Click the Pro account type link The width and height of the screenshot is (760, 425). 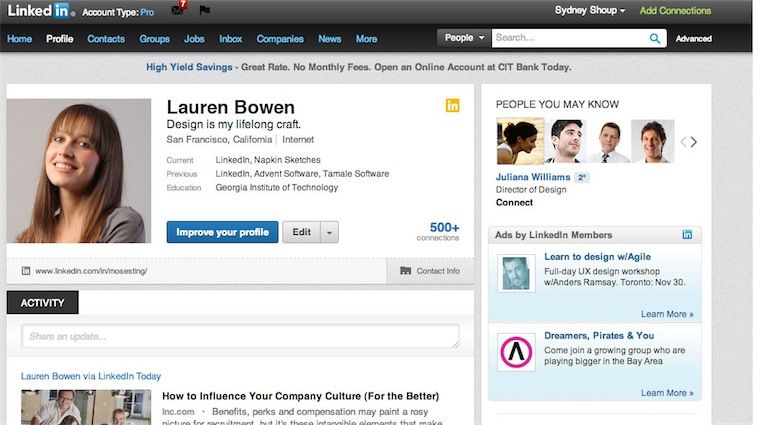(147, 12)
